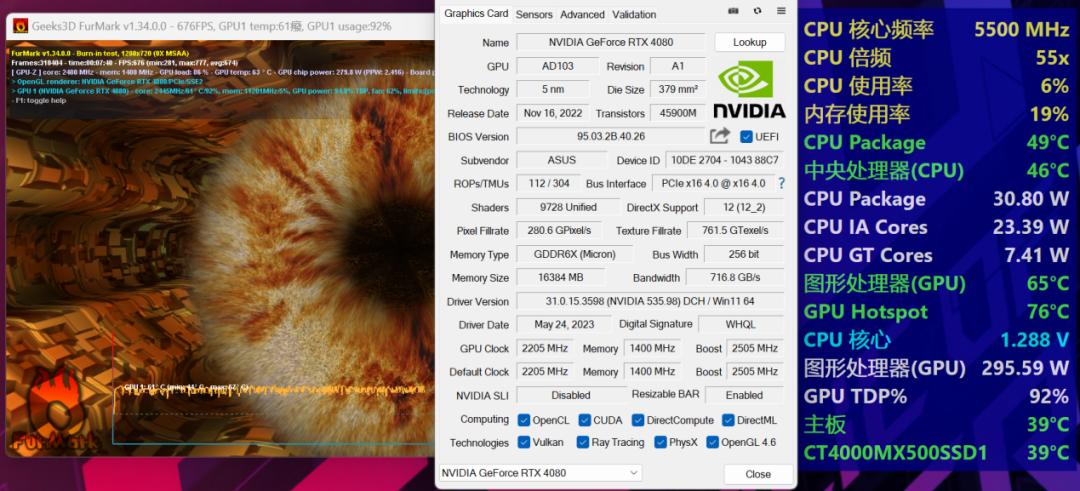
Task: Click the GPU TDP% 92% reading
Action: coord(936,396)
